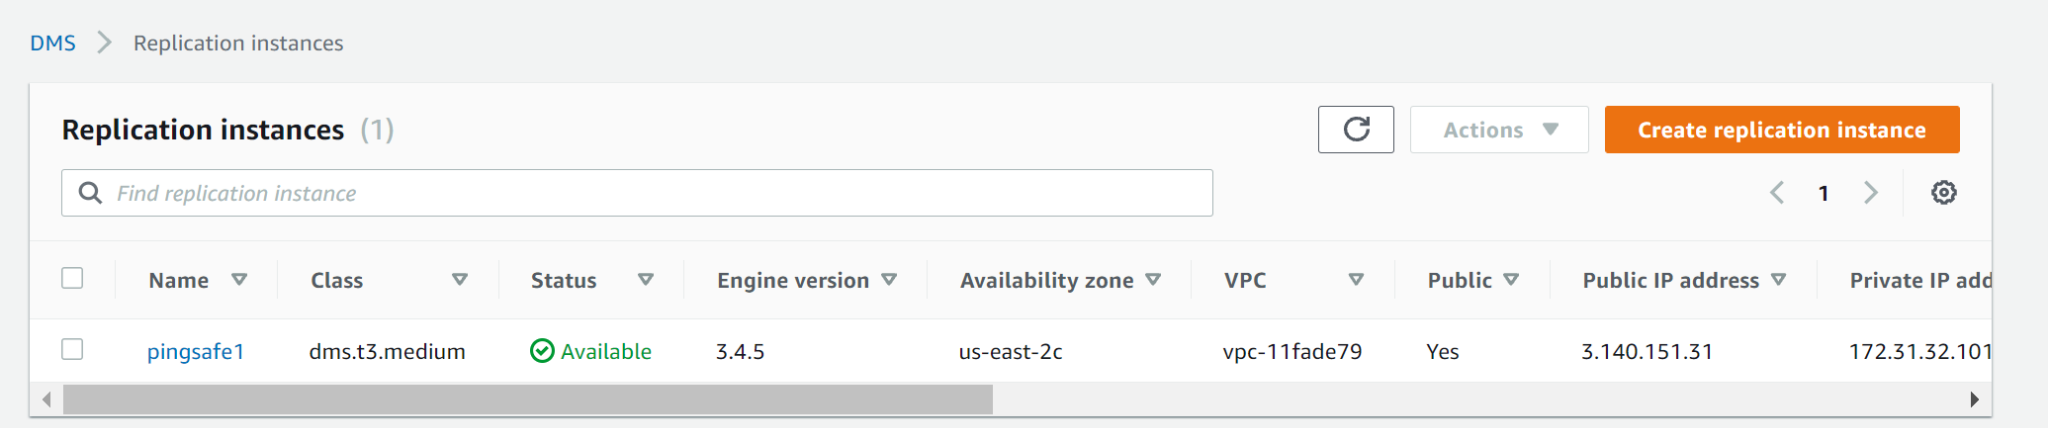2048x428 pixels.
Task: Sort by Public column arrow
Action: [1511, 280]
